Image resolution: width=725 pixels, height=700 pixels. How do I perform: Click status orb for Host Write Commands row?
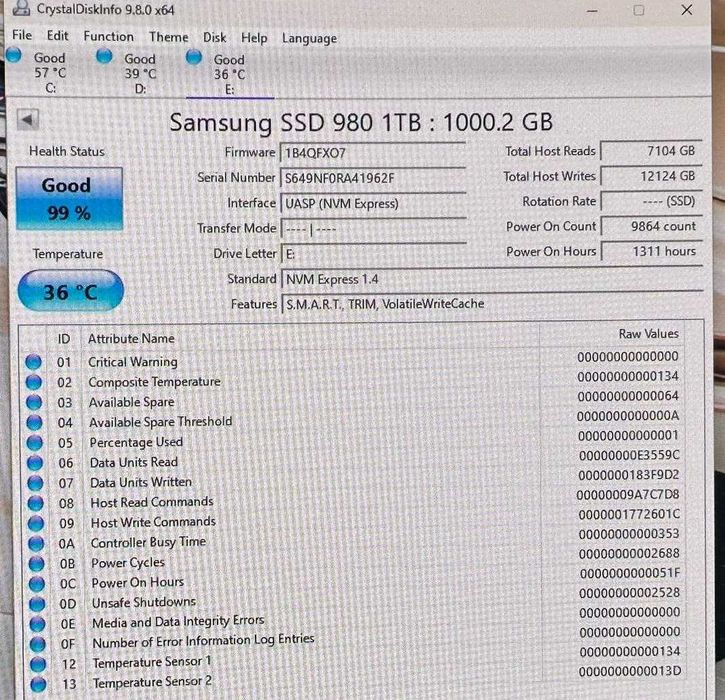36,523
